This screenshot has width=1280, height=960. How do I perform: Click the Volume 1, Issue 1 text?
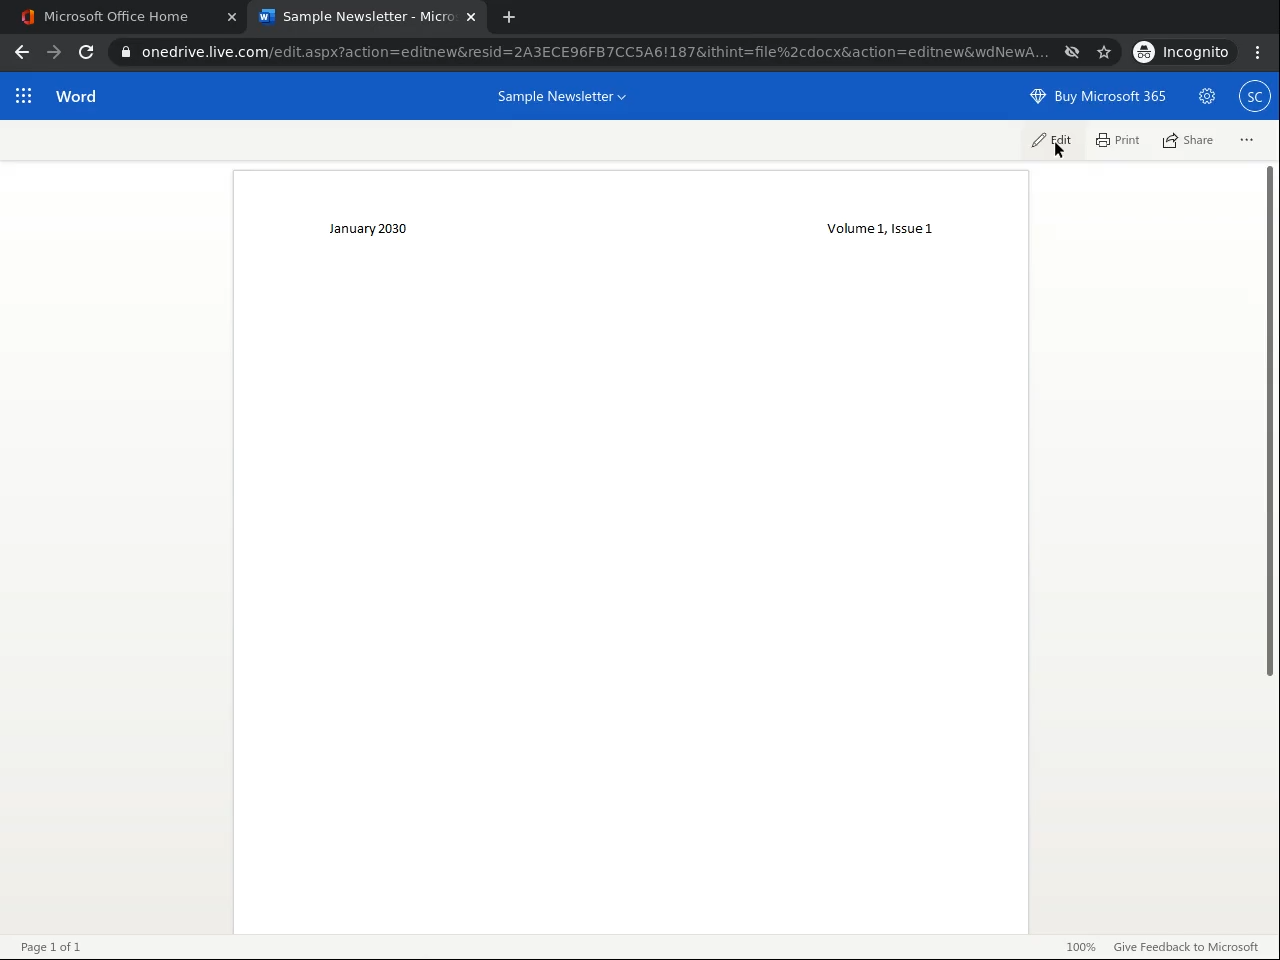click(879, 228)
